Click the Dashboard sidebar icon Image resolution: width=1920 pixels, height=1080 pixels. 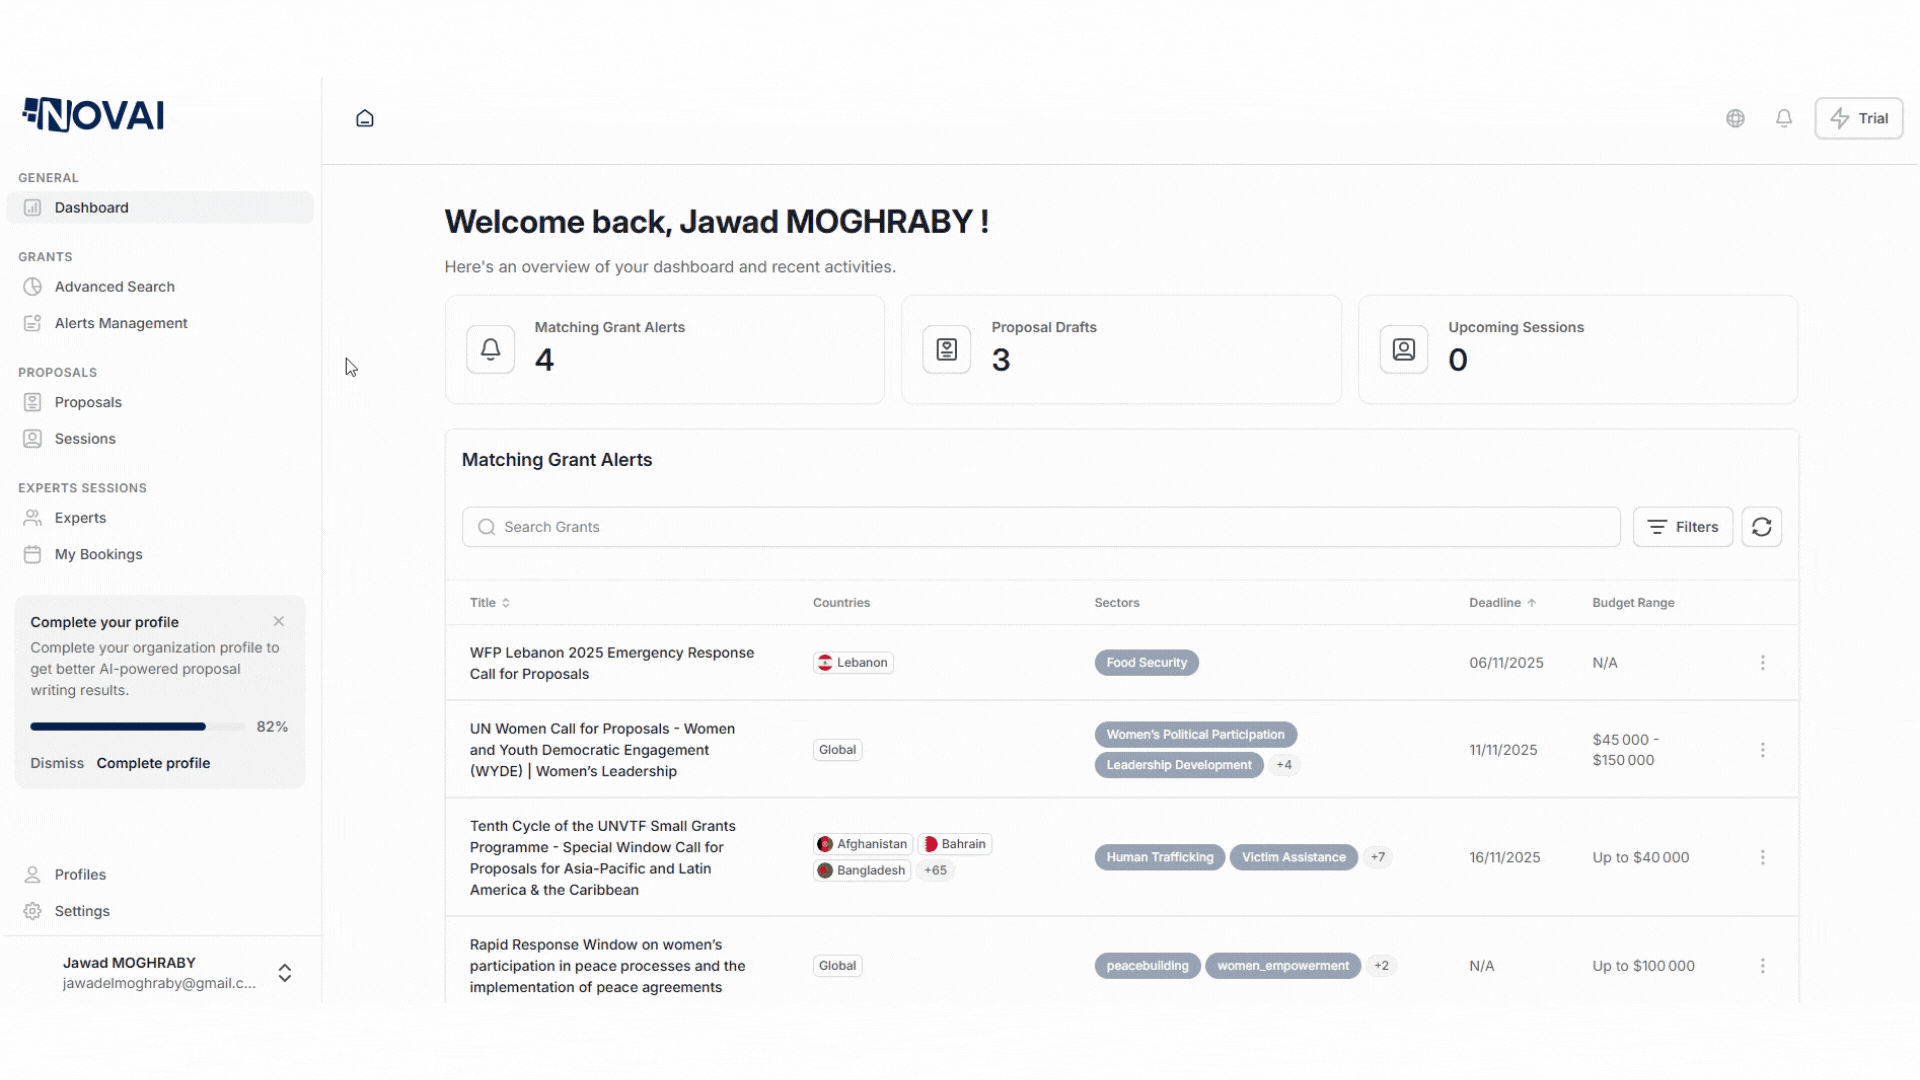[x=33, y=208]
